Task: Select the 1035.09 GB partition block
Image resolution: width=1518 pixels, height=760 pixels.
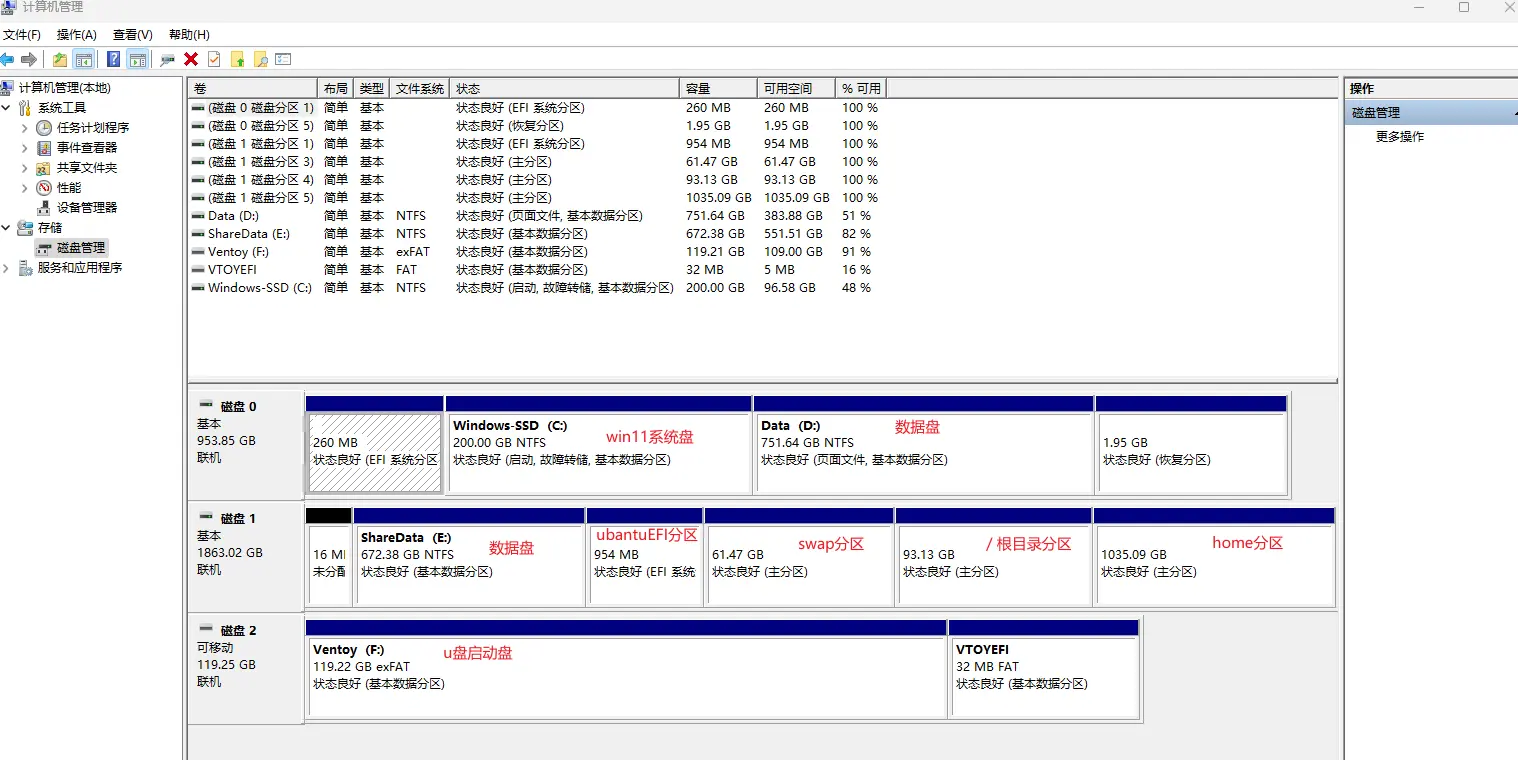Action: pyautogui.click(x=1215, y=556)
